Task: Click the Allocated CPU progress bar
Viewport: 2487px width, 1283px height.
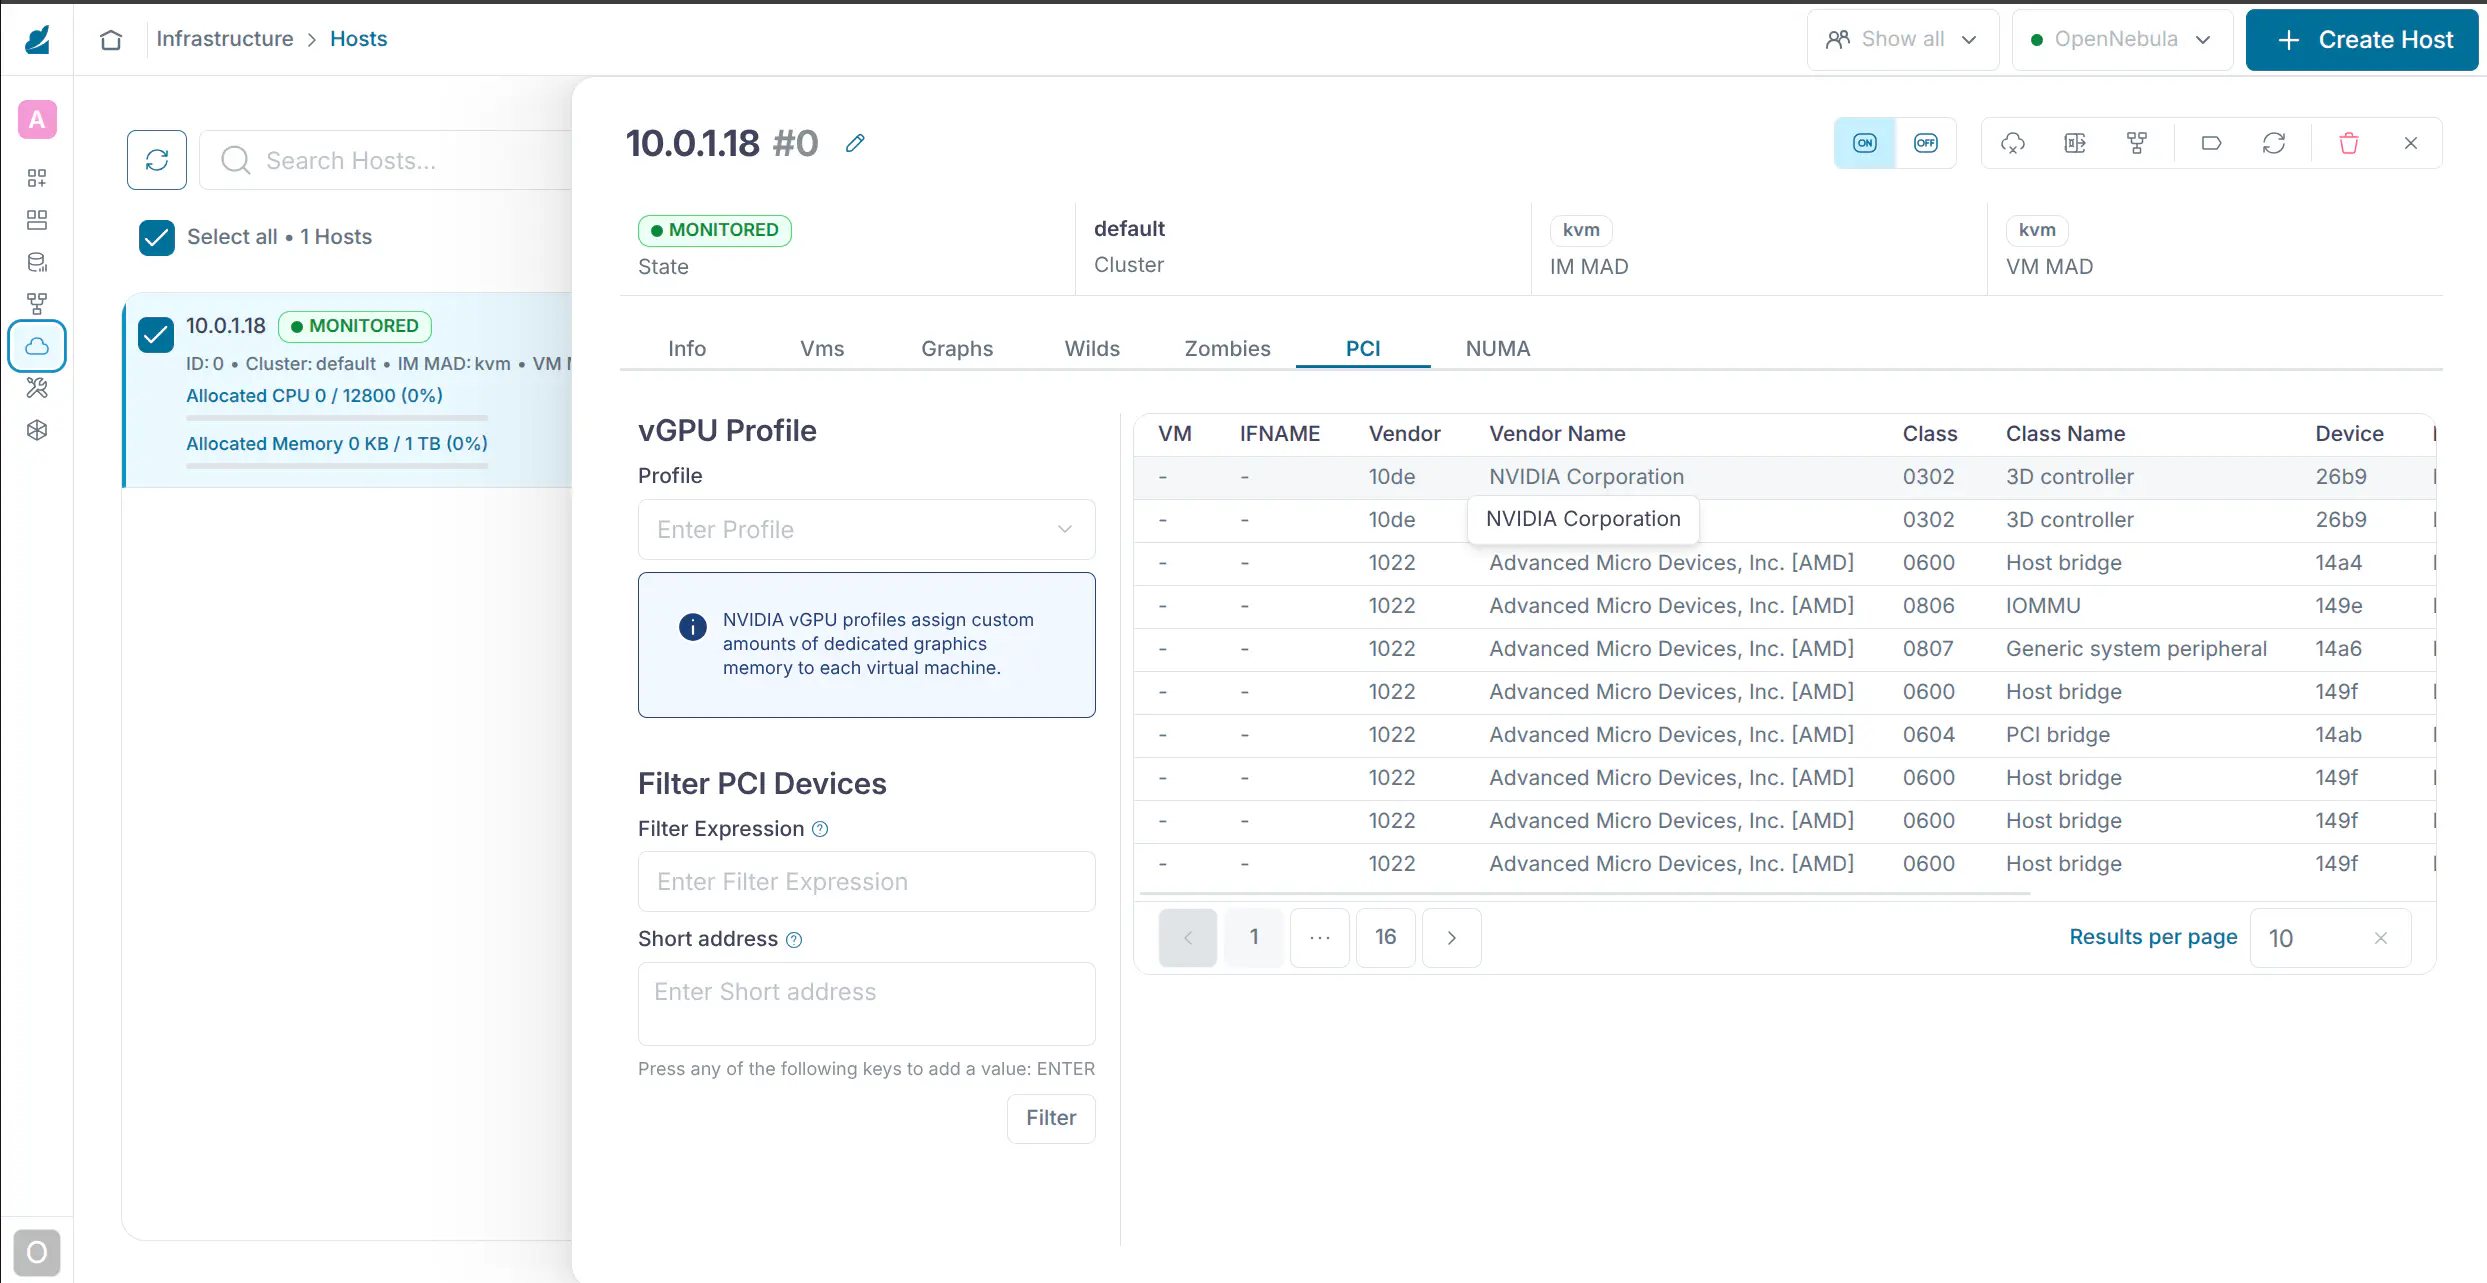Action: [337, 417]
